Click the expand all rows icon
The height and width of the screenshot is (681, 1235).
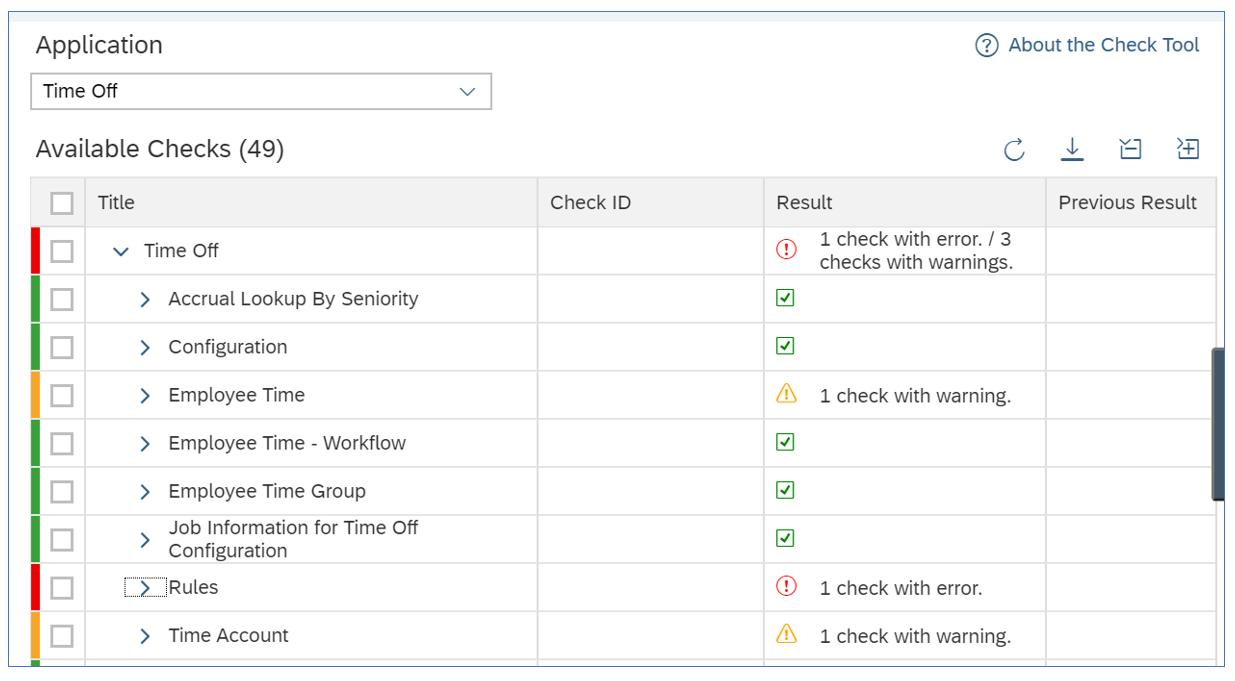[1188, 150]
